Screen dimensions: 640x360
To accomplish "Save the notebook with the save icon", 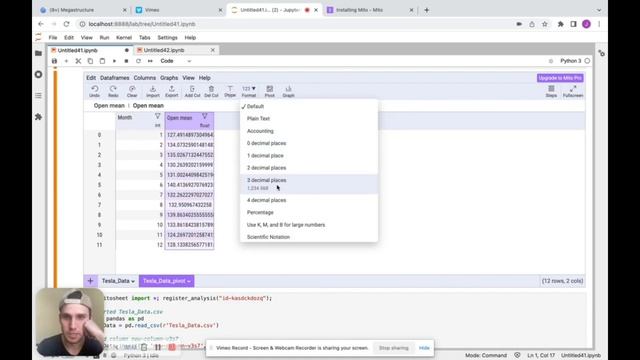I will coord(54,61).
